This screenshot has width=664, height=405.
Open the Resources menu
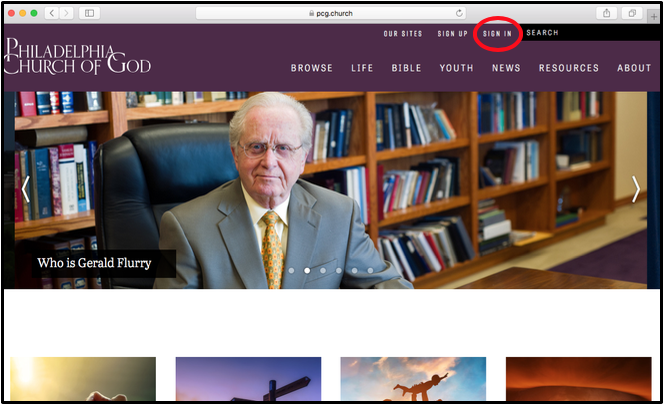tap(569, 68)
